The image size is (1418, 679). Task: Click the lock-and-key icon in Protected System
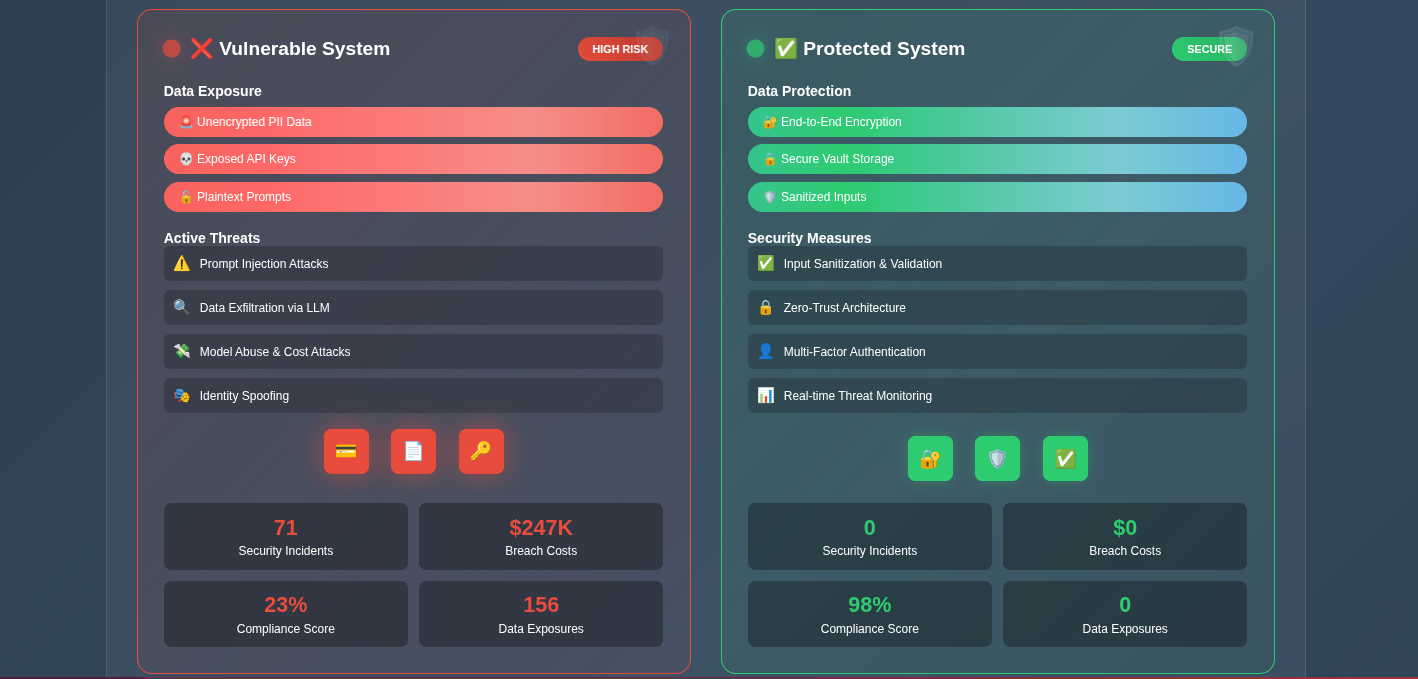930,458
